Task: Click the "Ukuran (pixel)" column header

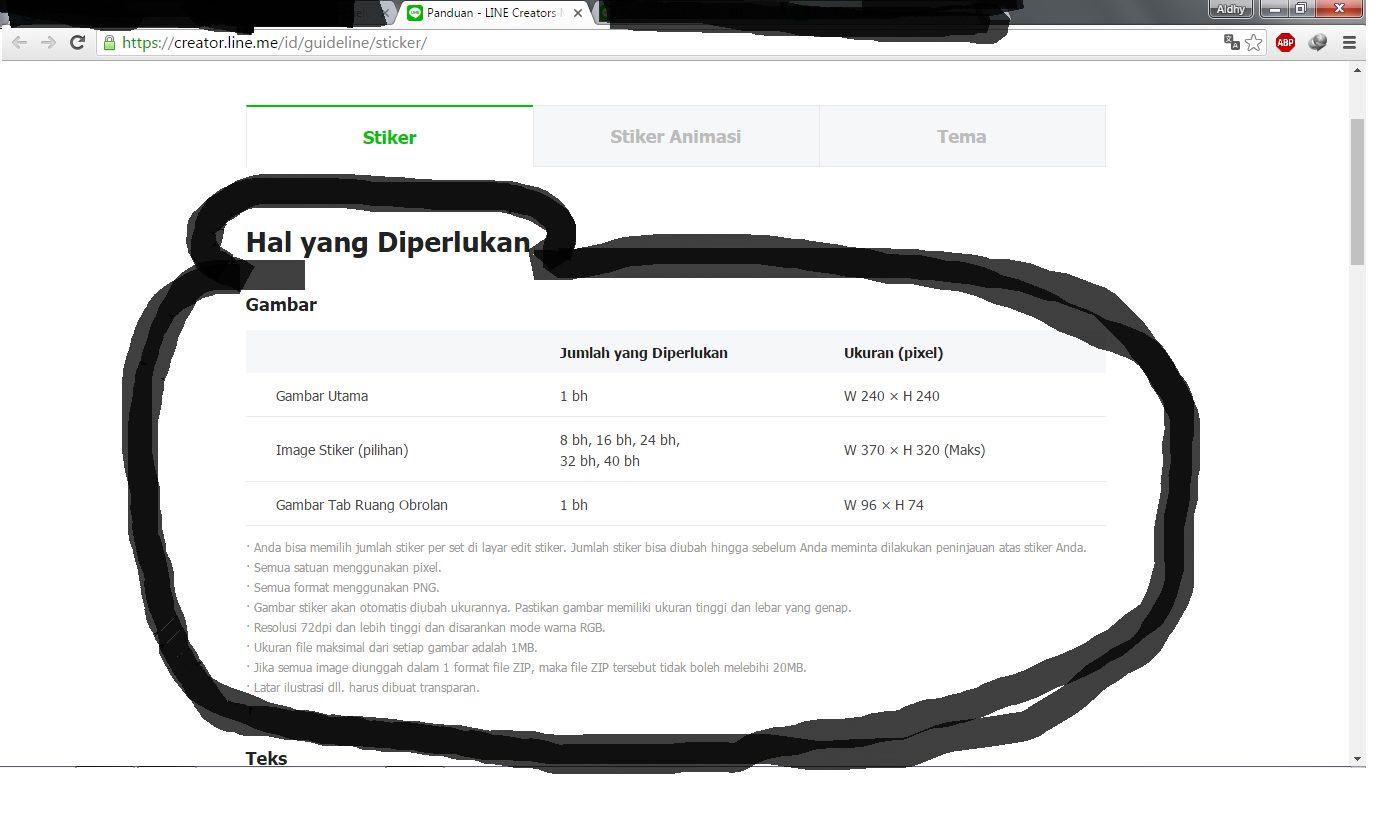Action: point(894,353)
